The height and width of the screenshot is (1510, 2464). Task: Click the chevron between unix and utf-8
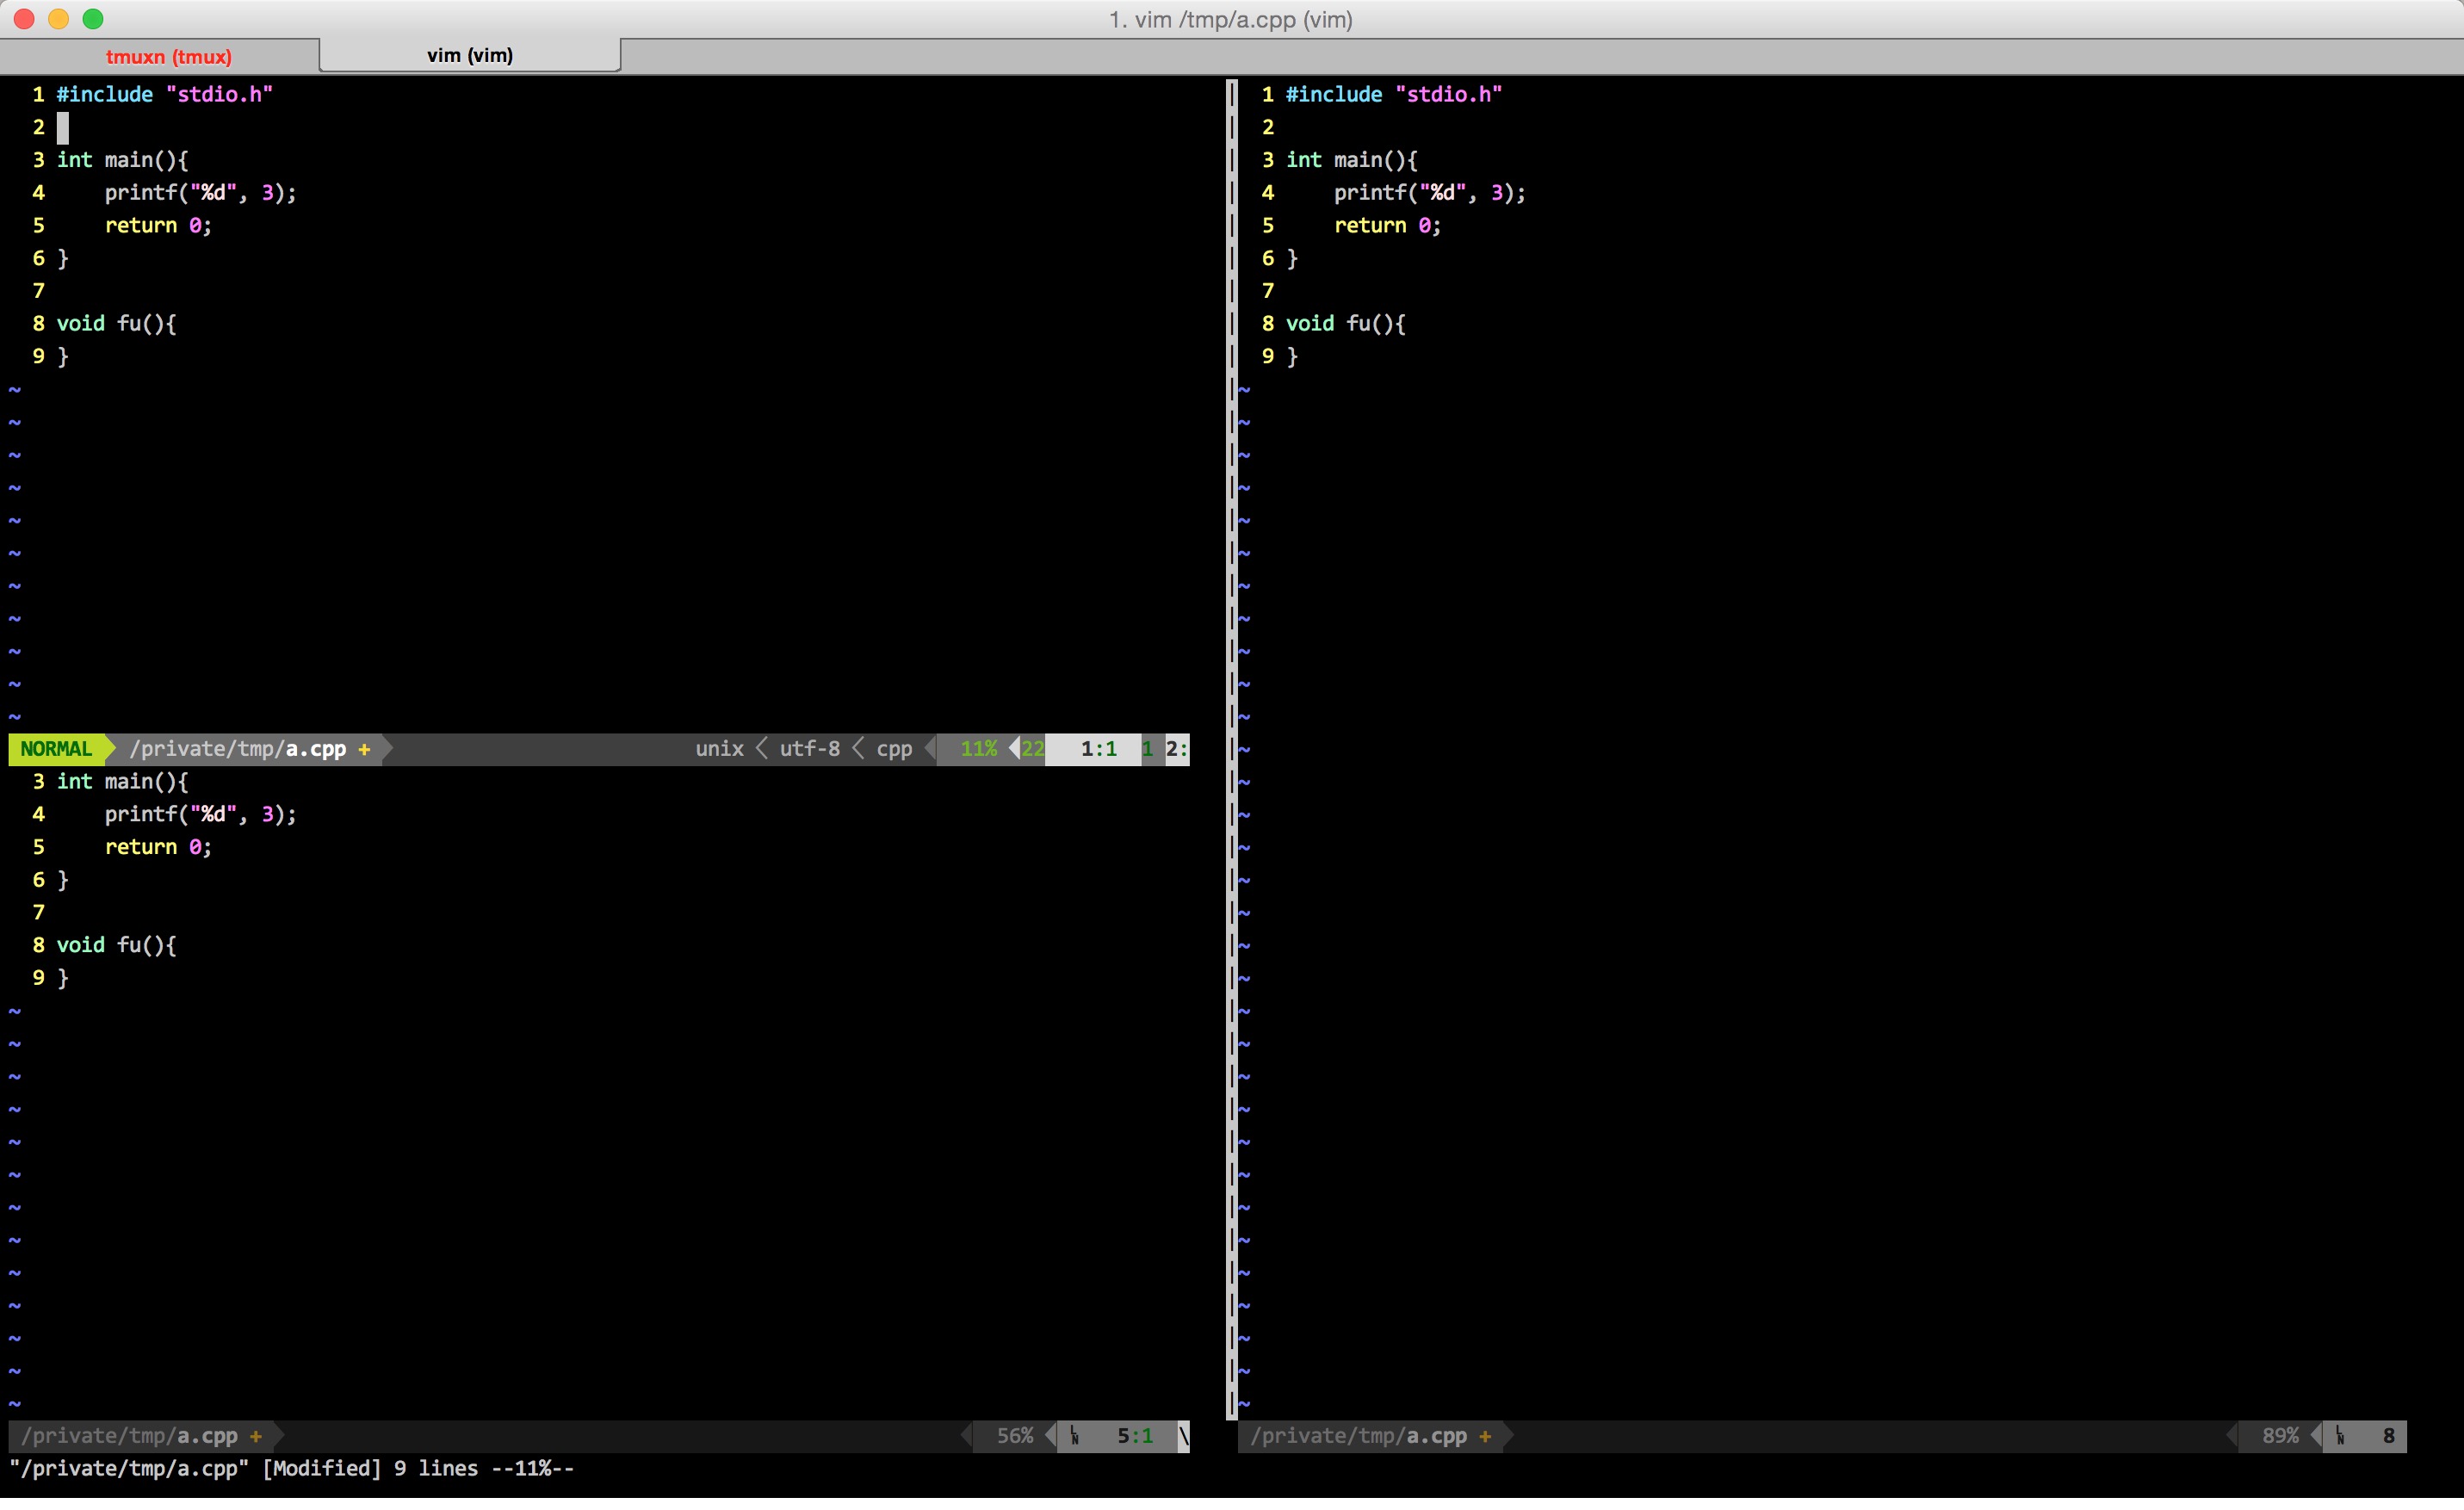pyautogui.click(x=761, y=749)
